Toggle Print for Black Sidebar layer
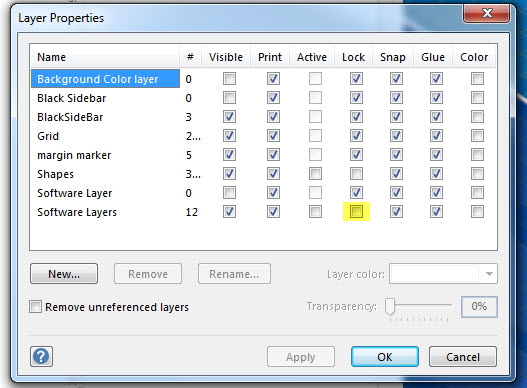 tap(273, 98)
